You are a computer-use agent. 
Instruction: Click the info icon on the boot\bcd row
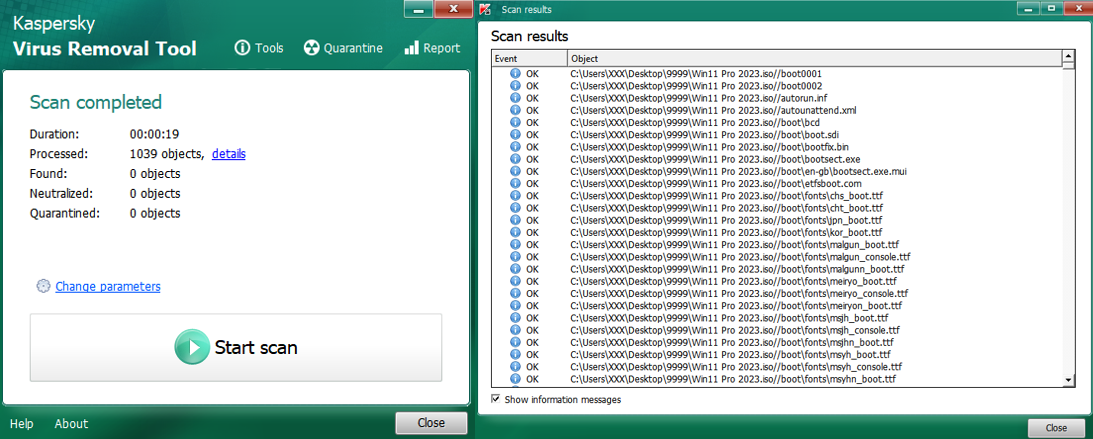pos(516,122)
